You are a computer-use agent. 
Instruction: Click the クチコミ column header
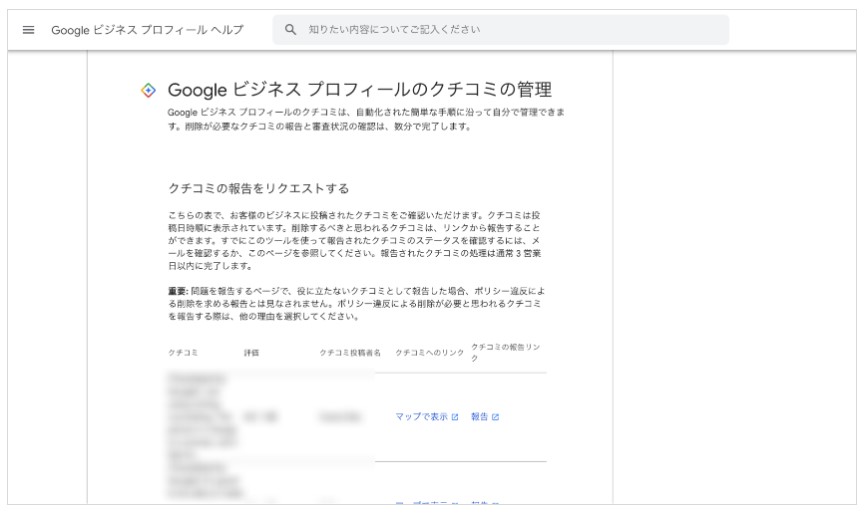pos(183,353)
